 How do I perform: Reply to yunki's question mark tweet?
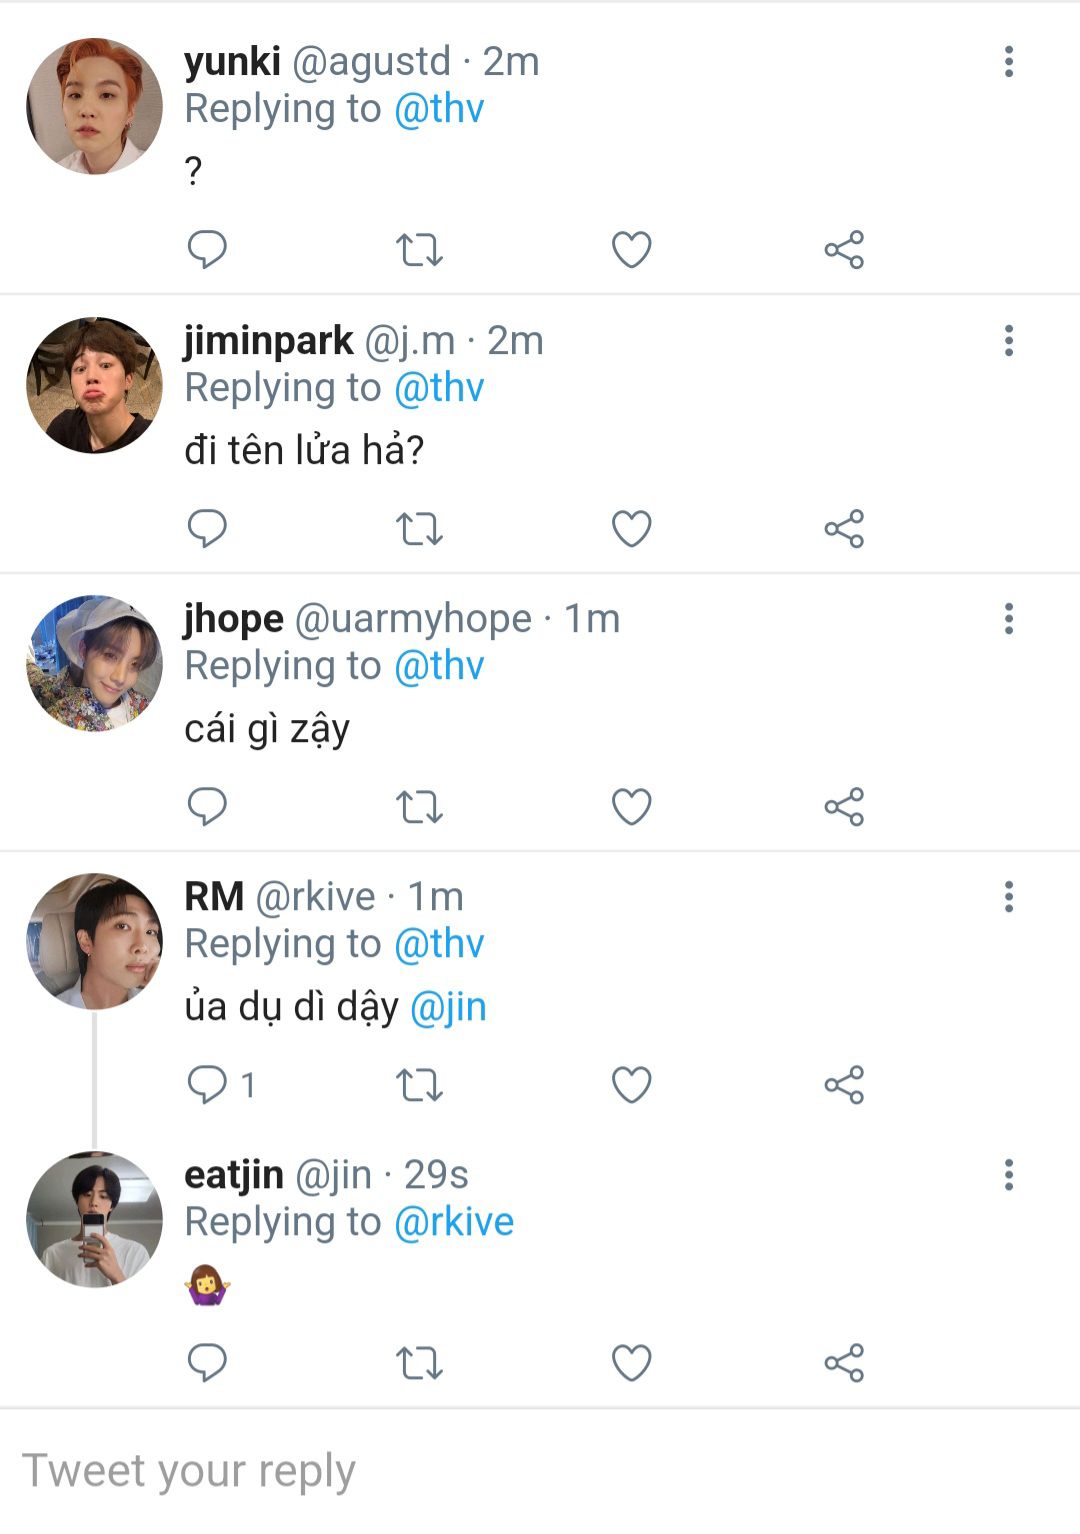(x=207, y=249)
